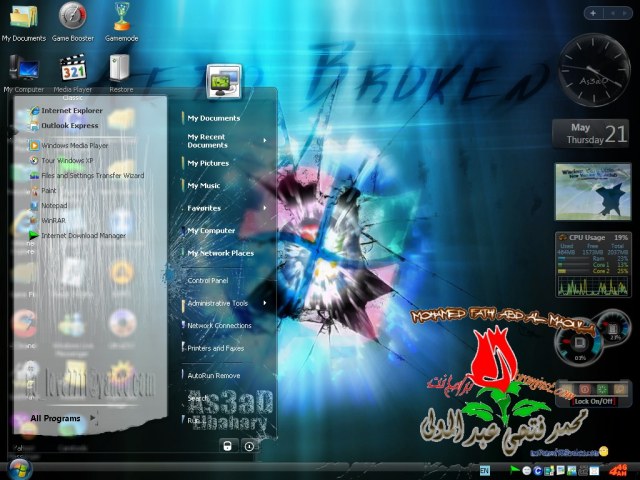640x480 pixels.
Task: Launch Media Player Classic desktop icon
Action: pos(73,76)
